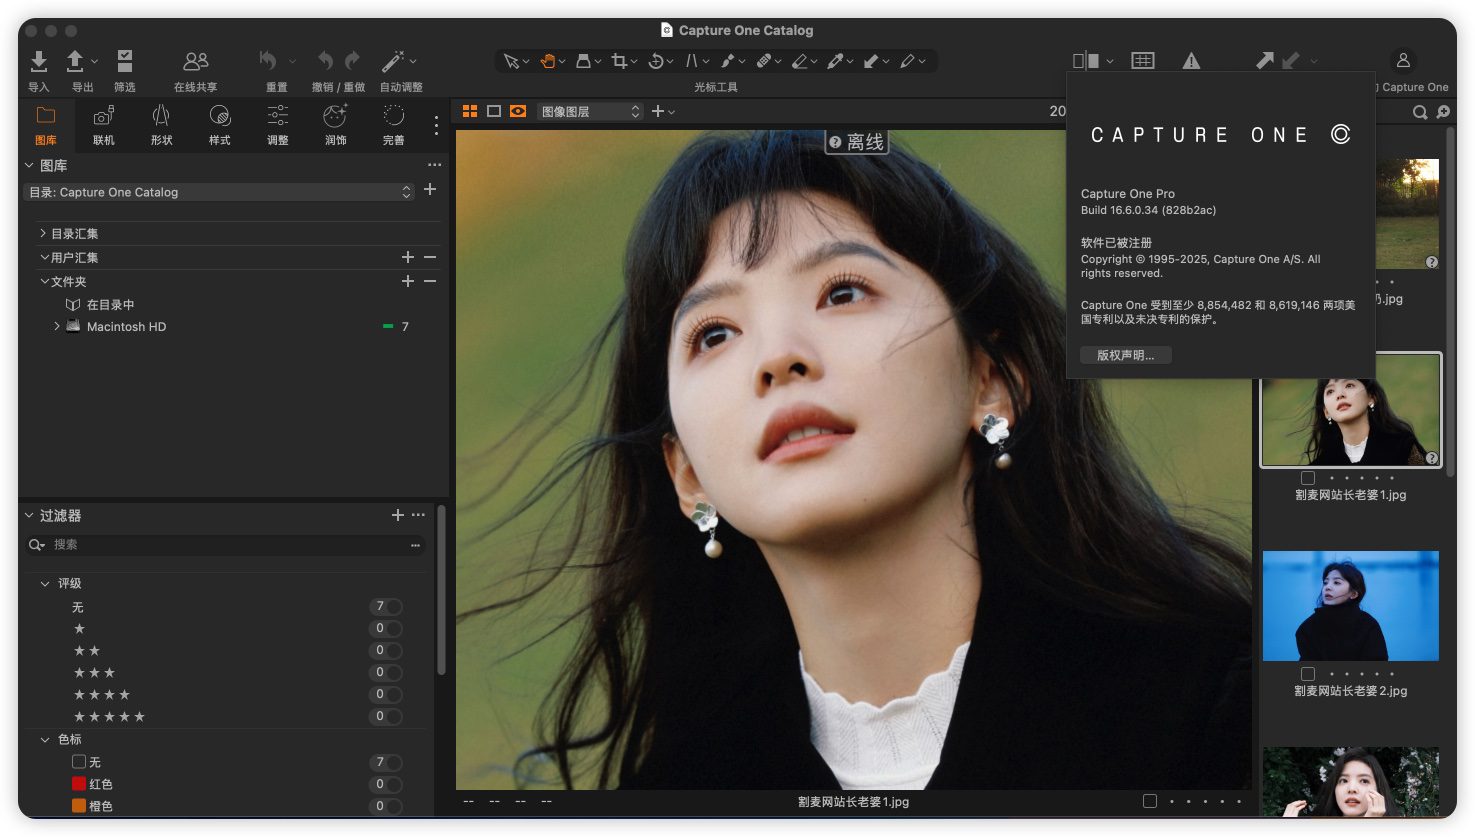This screenshot has height=837, width=1475.
Task: Switch to Refine (完善) tool tab
Action: (394, 125)
